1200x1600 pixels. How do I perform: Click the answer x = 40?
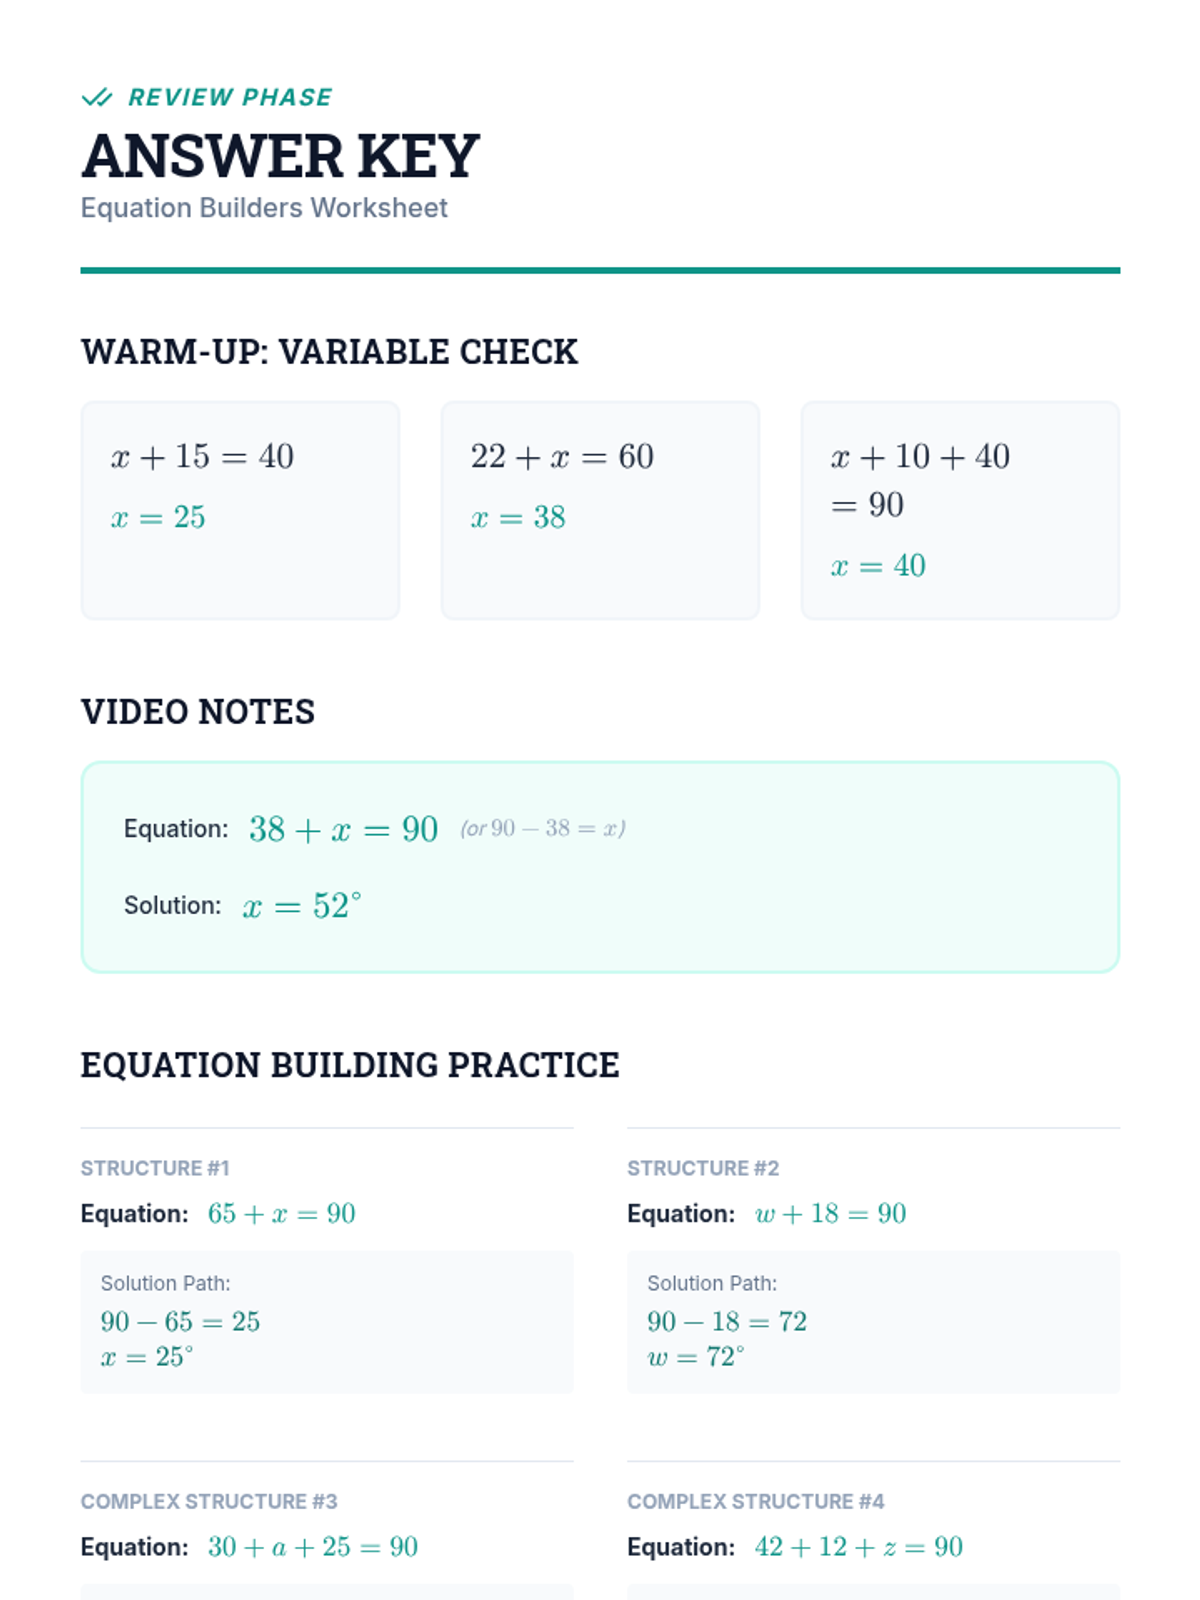(878, 566)
